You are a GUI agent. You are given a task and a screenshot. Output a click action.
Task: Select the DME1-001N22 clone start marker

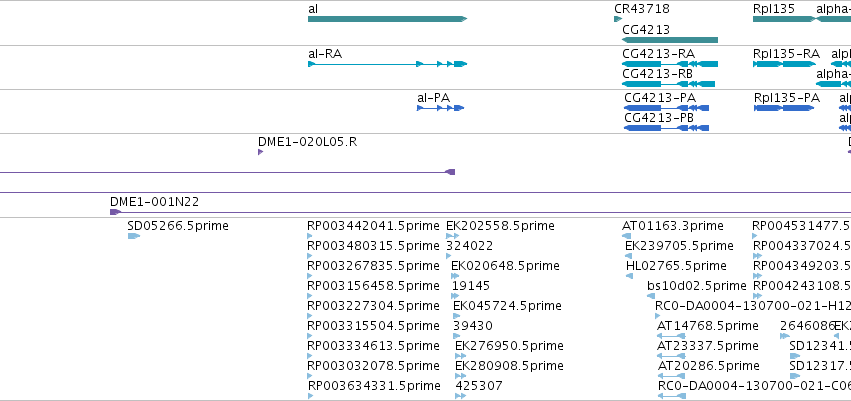coord(115,212)
